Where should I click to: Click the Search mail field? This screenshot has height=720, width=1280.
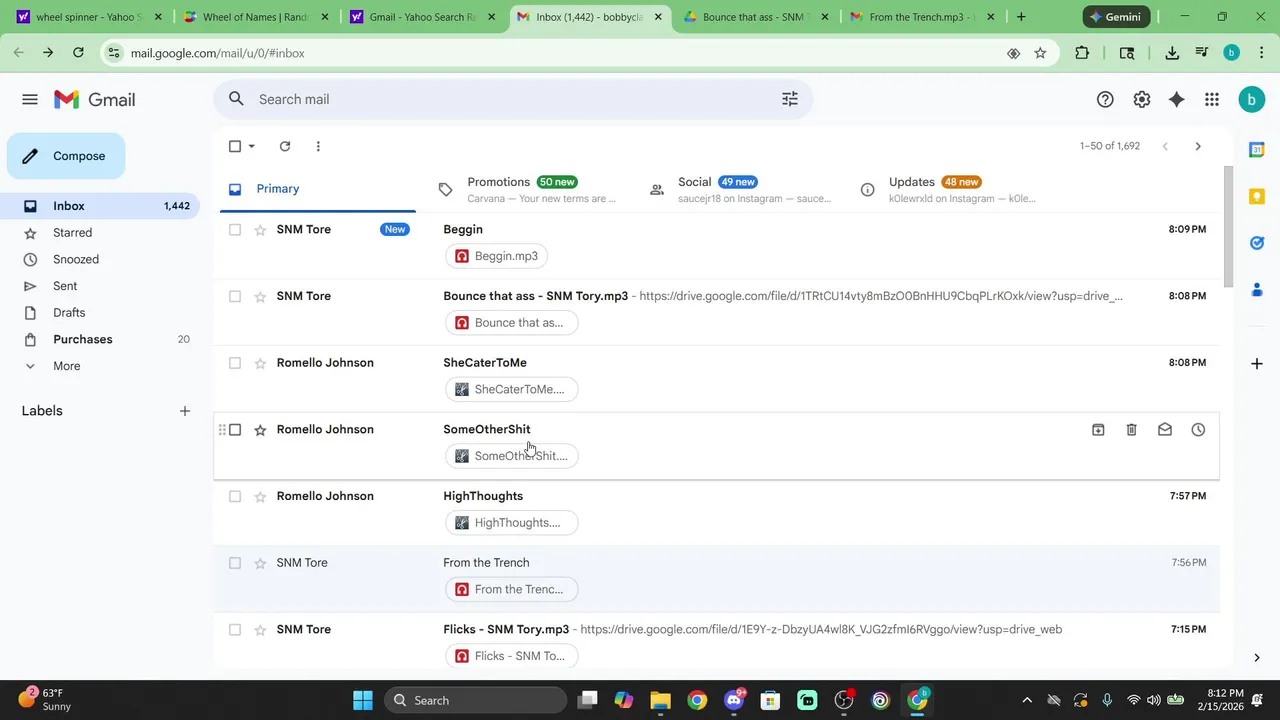pyautogui.click(x=513, y=99)
